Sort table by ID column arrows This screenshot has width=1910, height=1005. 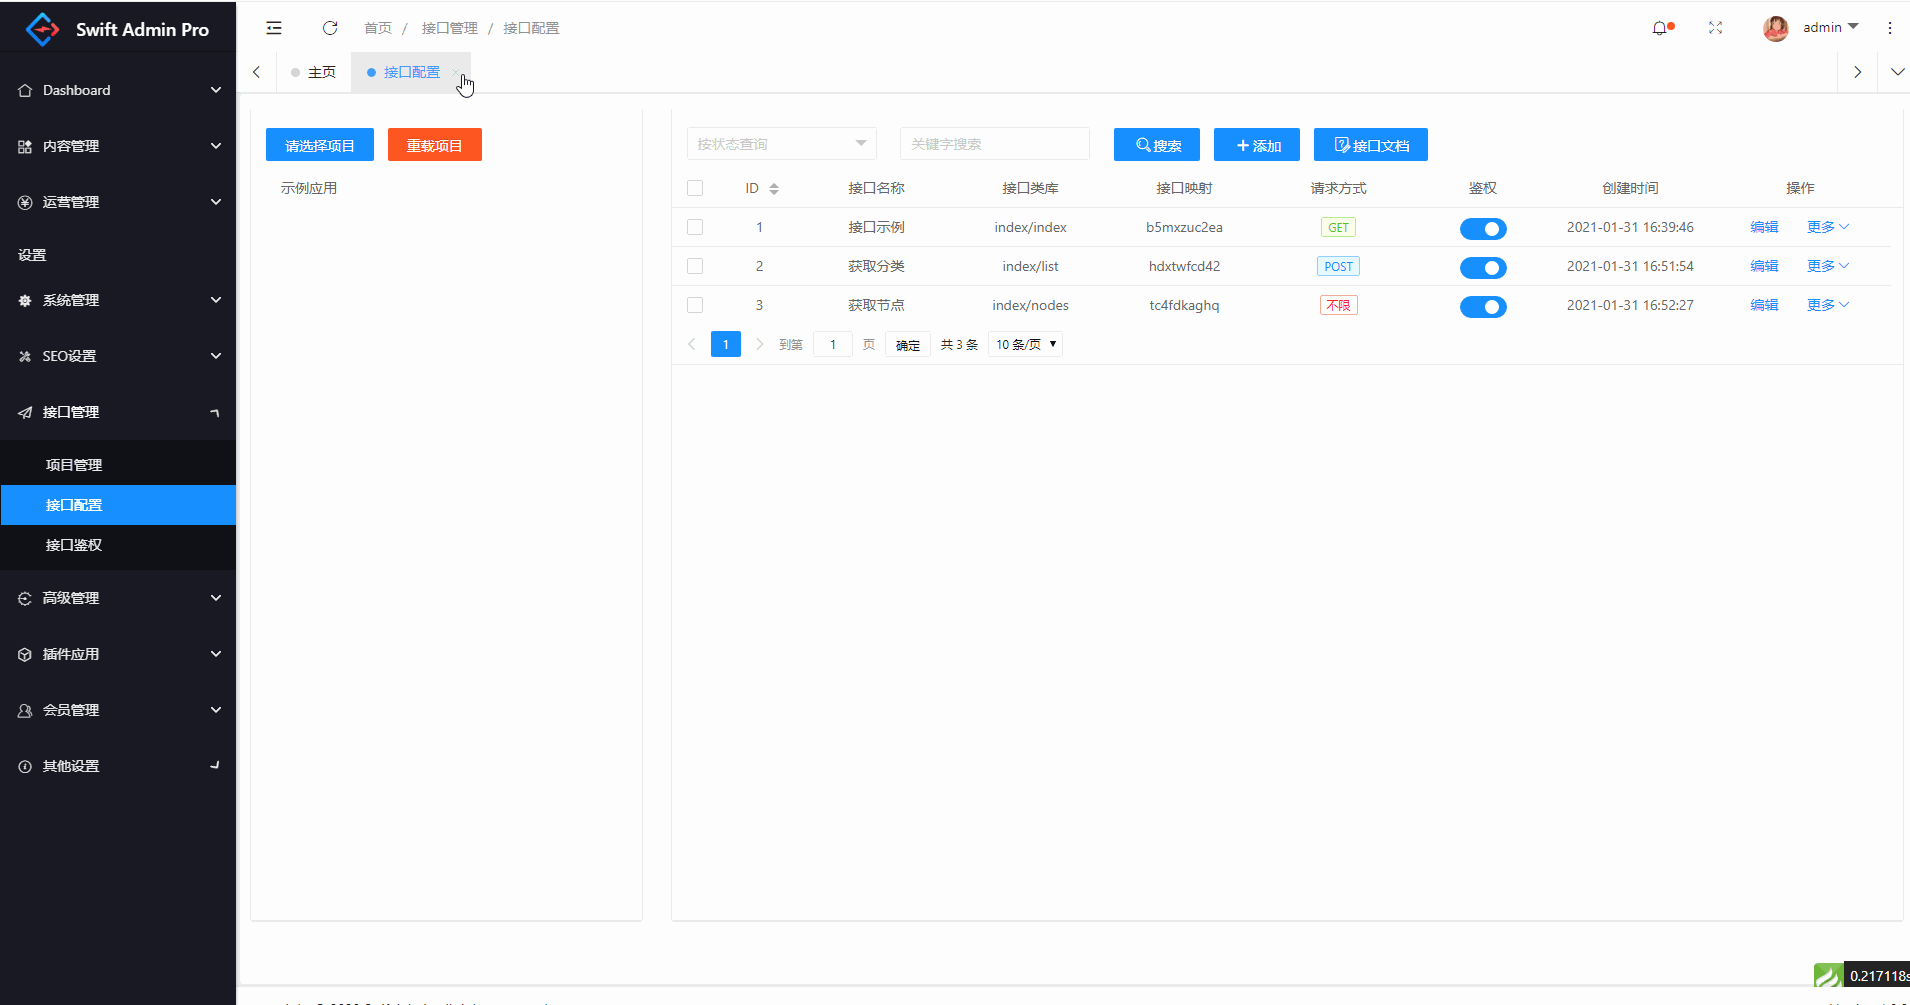coord(774,189)
